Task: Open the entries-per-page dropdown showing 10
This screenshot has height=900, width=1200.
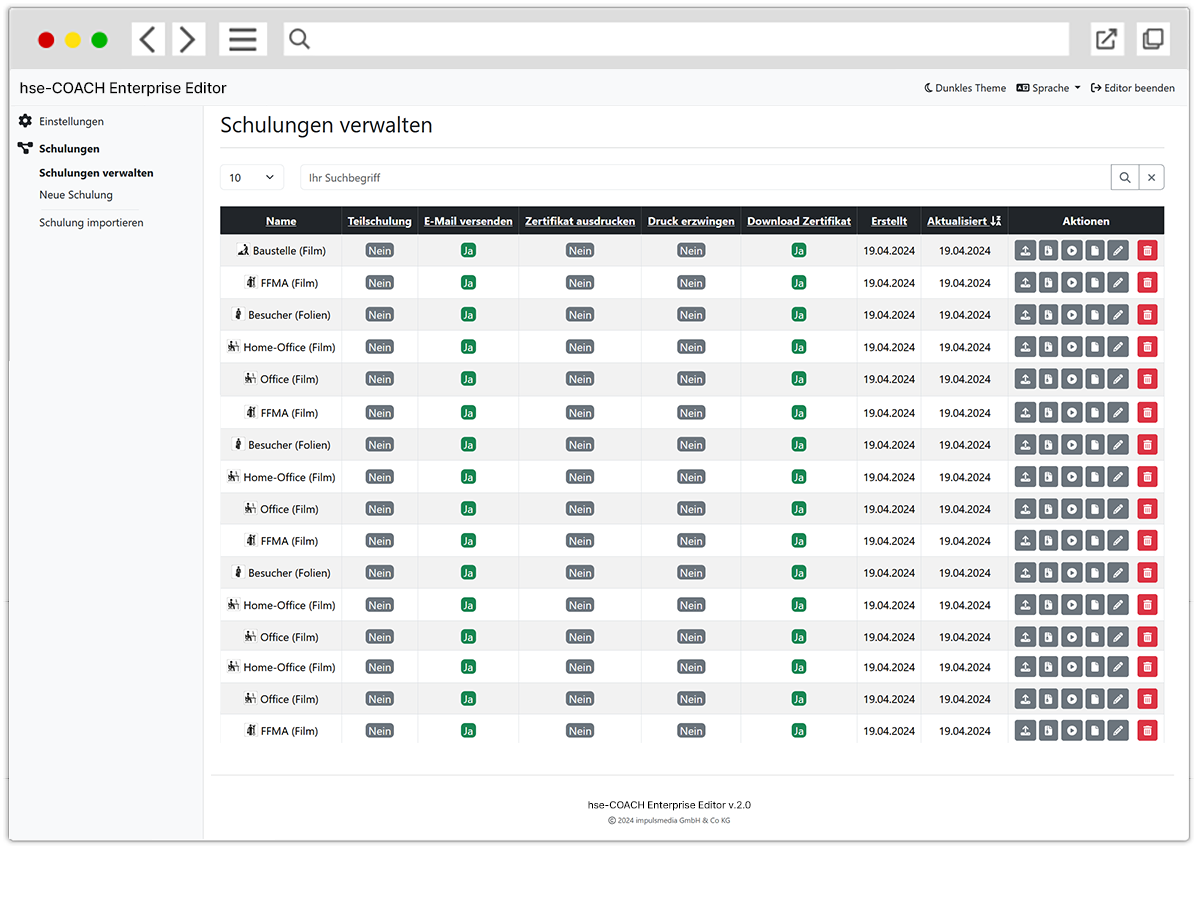Action: click(252, 177)
